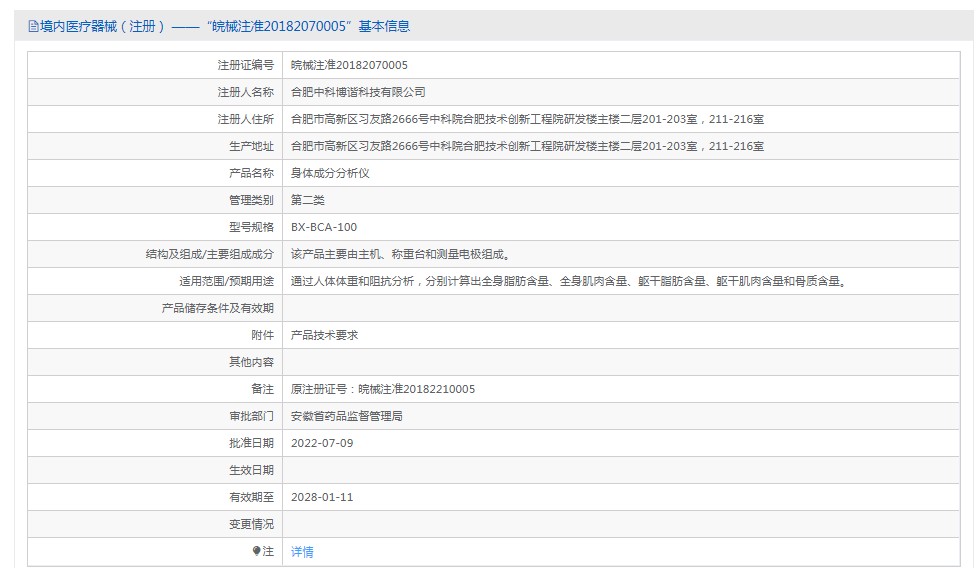The width and height of the screenshot is (980, 568).
Task: Click the 注册人名称 label
Action: click(246, 92)
